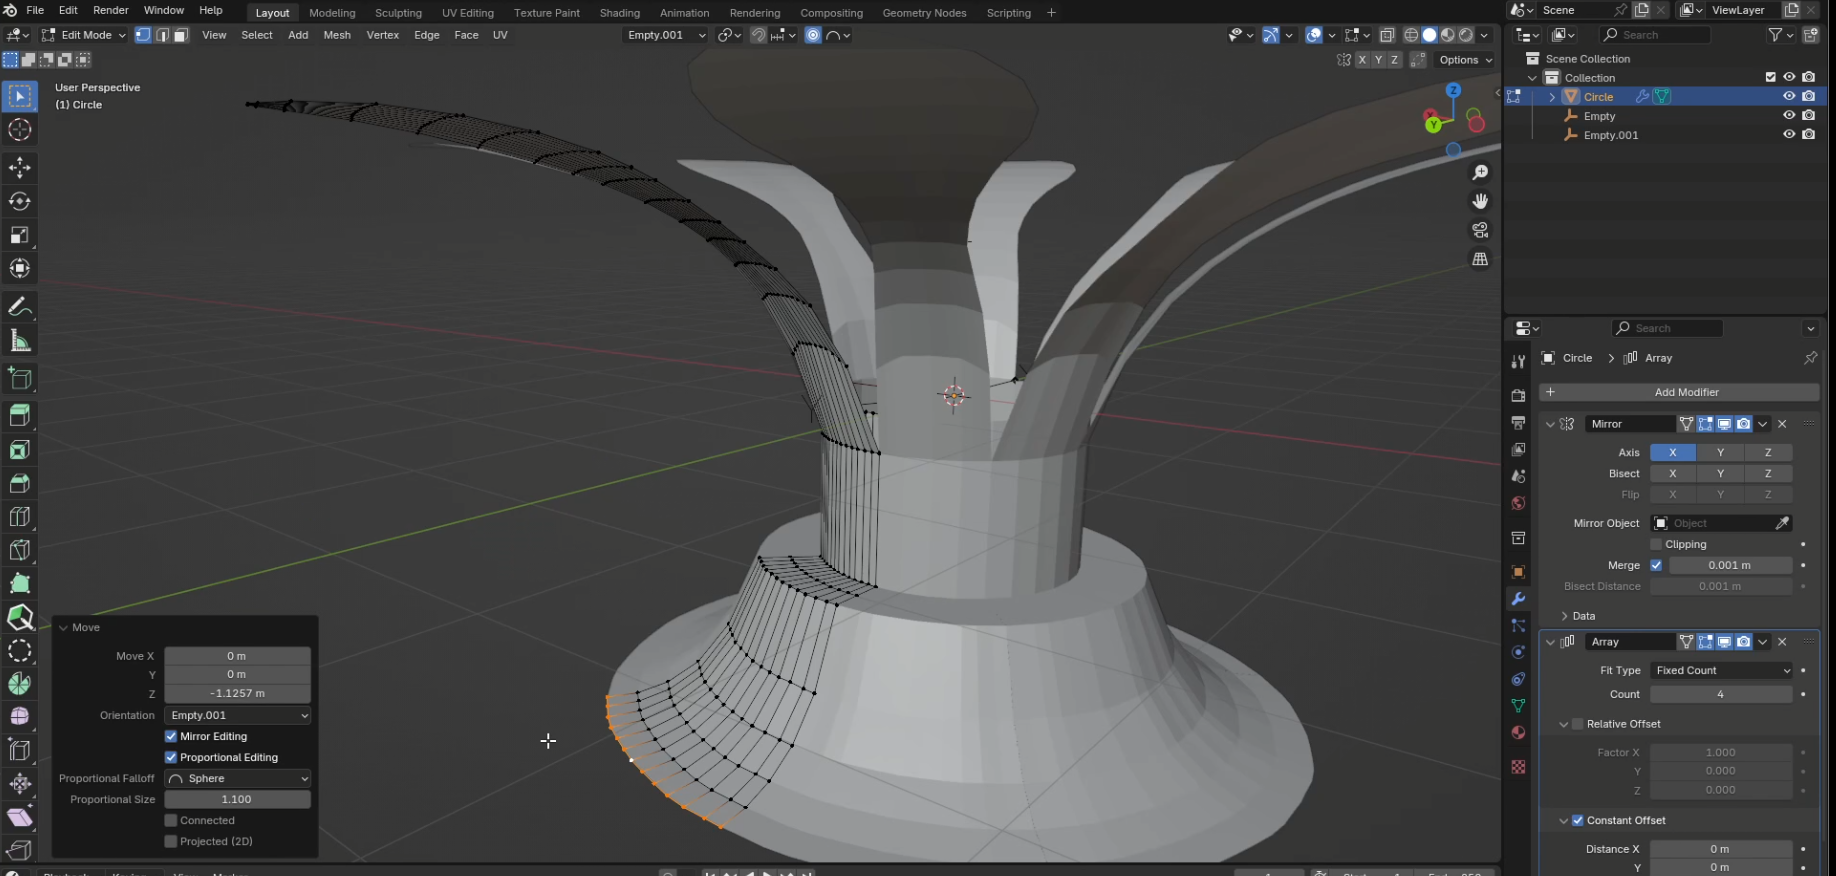Open the Vertex menu
The height and width of the screenshot is (876, 1836).
[x=383, y=35]
